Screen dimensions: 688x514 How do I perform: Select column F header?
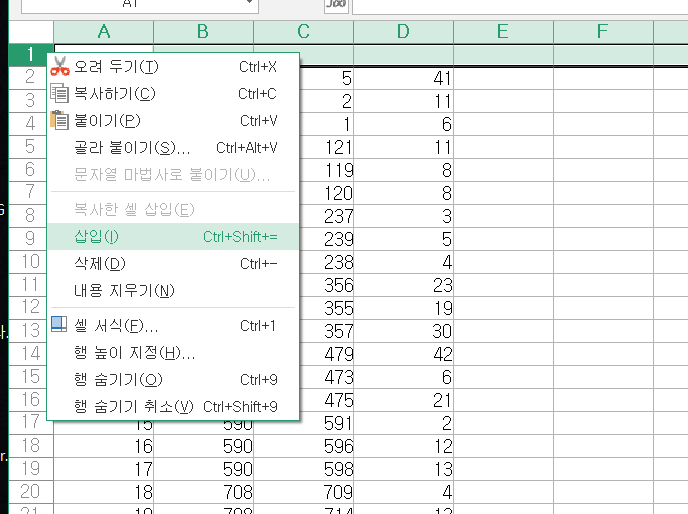[x=603, y=32]
